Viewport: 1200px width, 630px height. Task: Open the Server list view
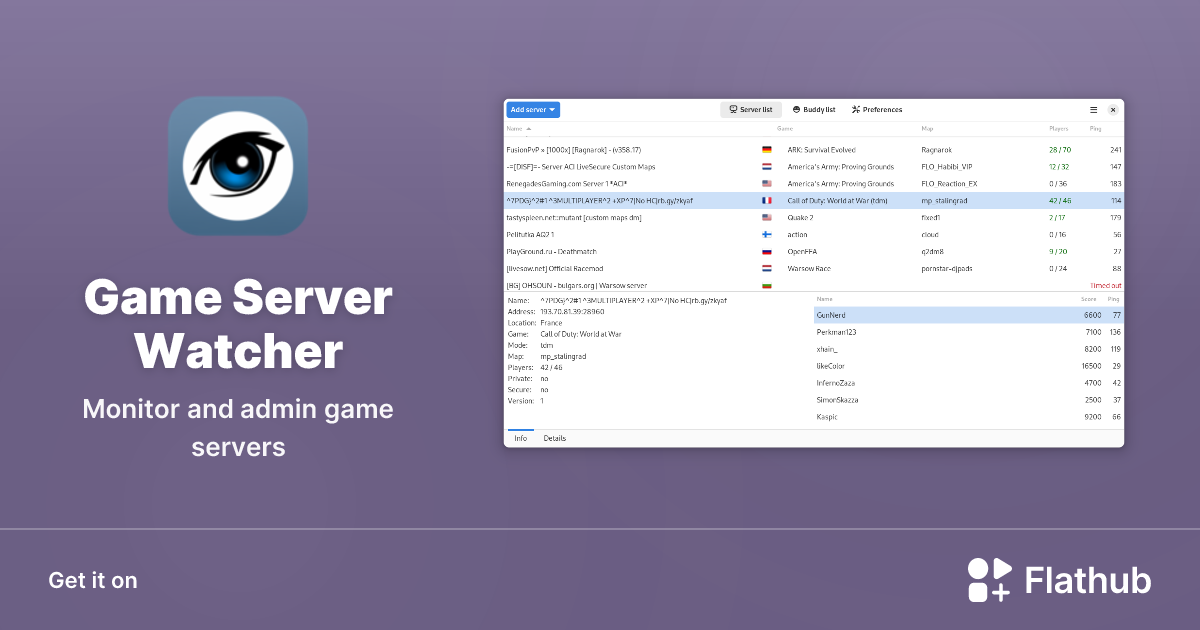[750, 109]
